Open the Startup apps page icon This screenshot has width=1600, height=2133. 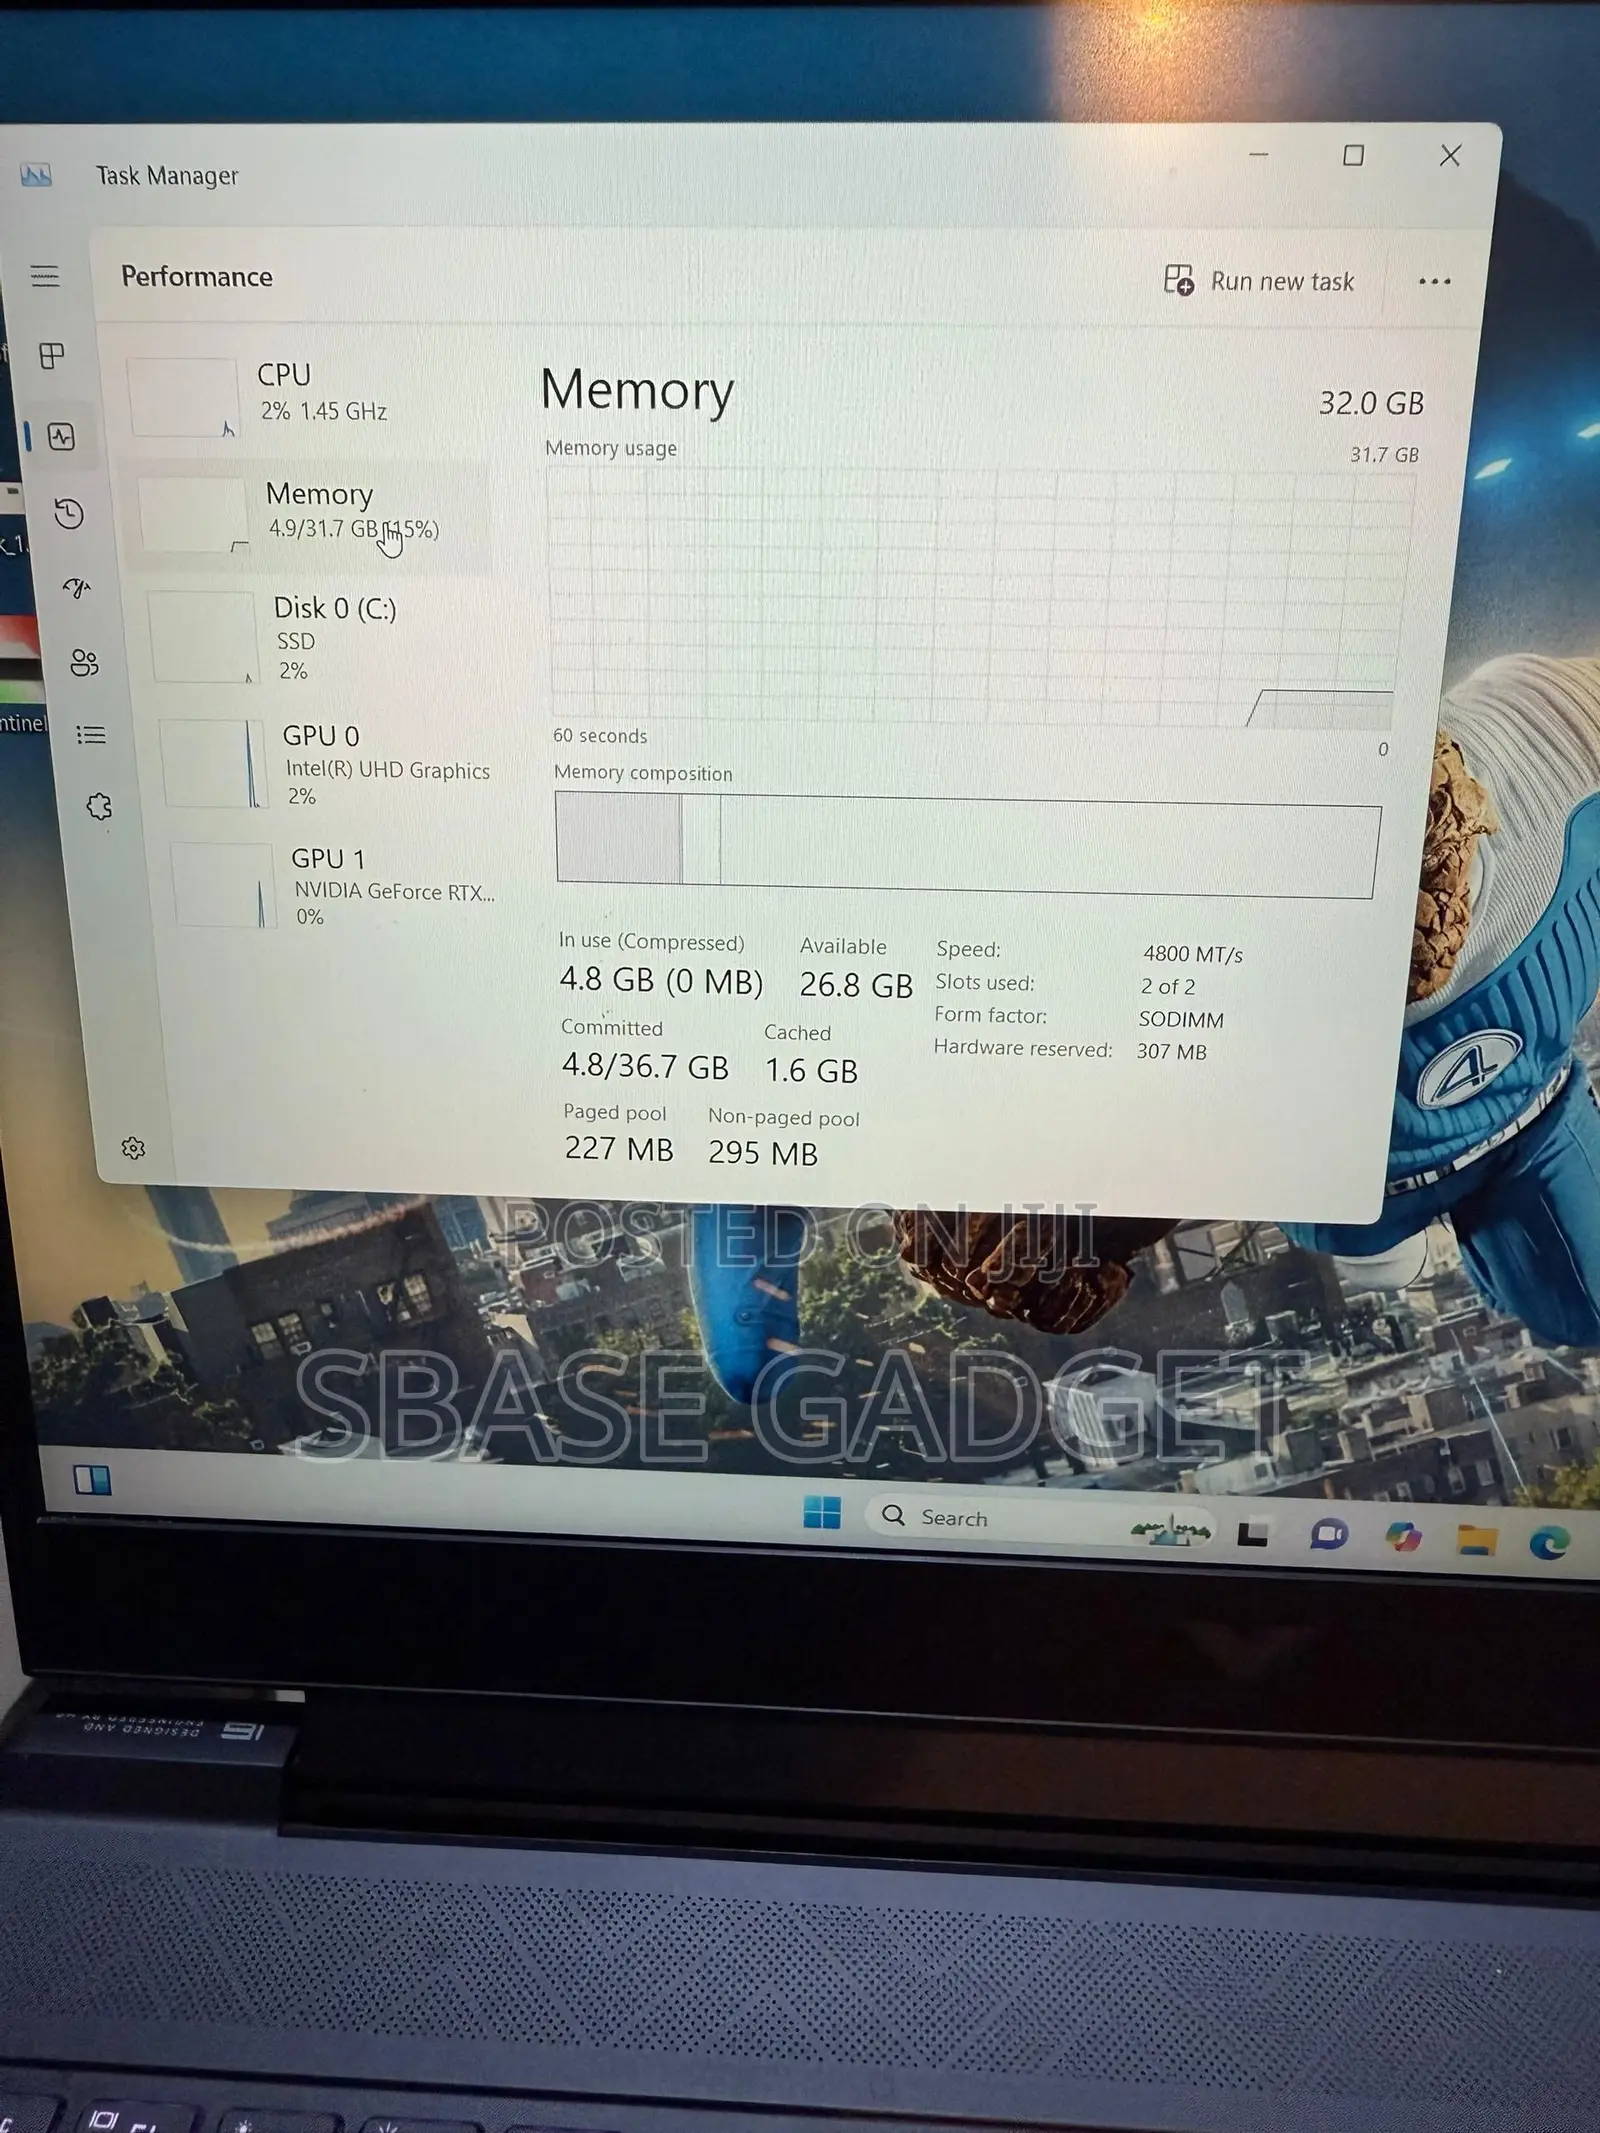[x=77, y=588]
